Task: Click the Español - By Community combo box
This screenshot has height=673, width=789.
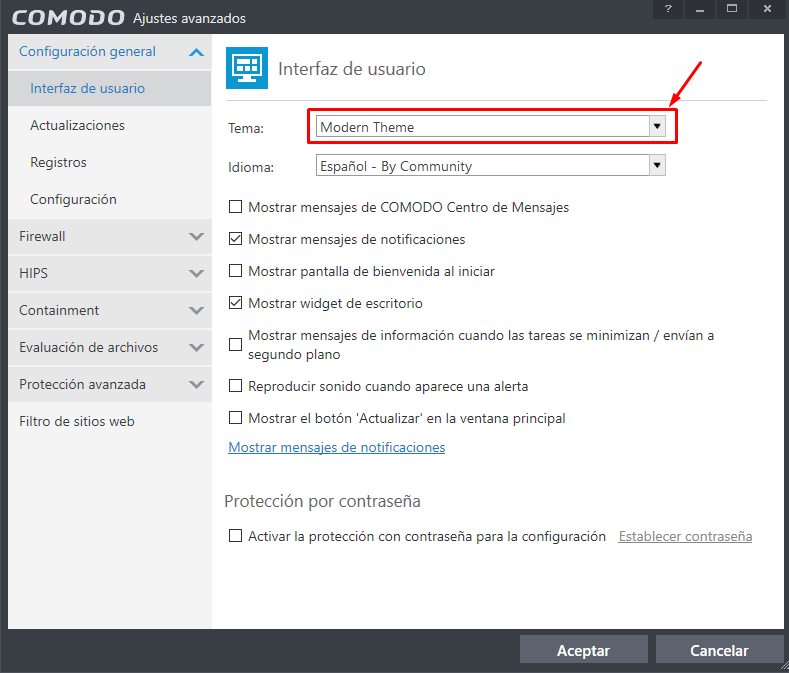Action: tap(491, 165)
